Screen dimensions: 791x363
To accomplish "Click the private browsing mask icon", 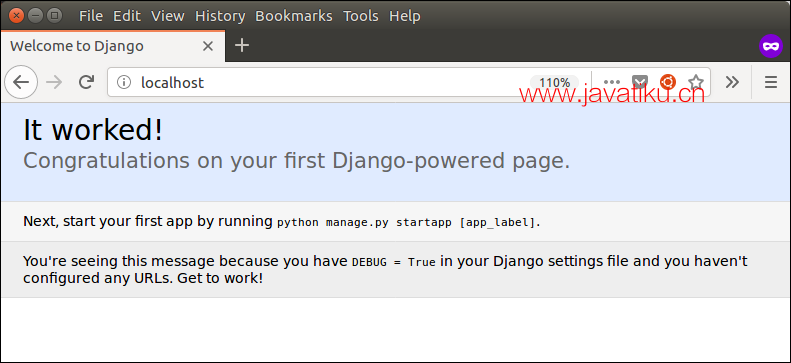I will [x=771, y=46].
